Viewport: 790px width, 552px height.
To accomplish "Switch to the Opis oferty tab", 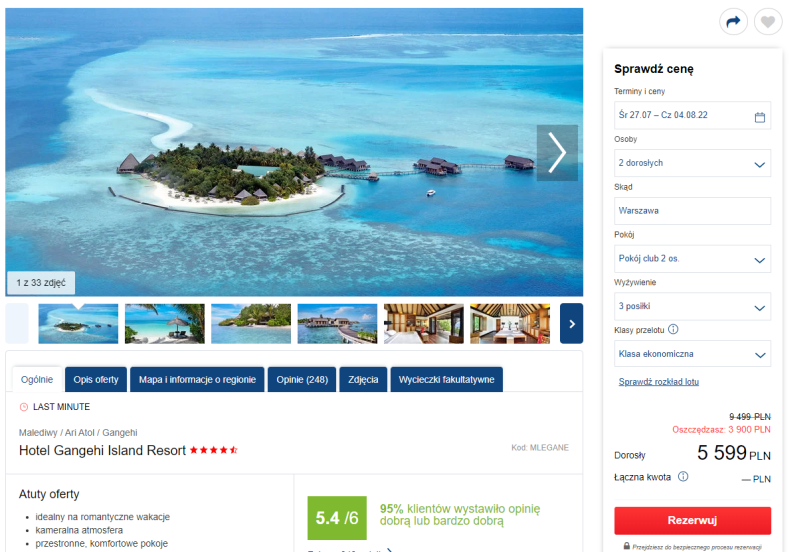I will pos(96,380).
